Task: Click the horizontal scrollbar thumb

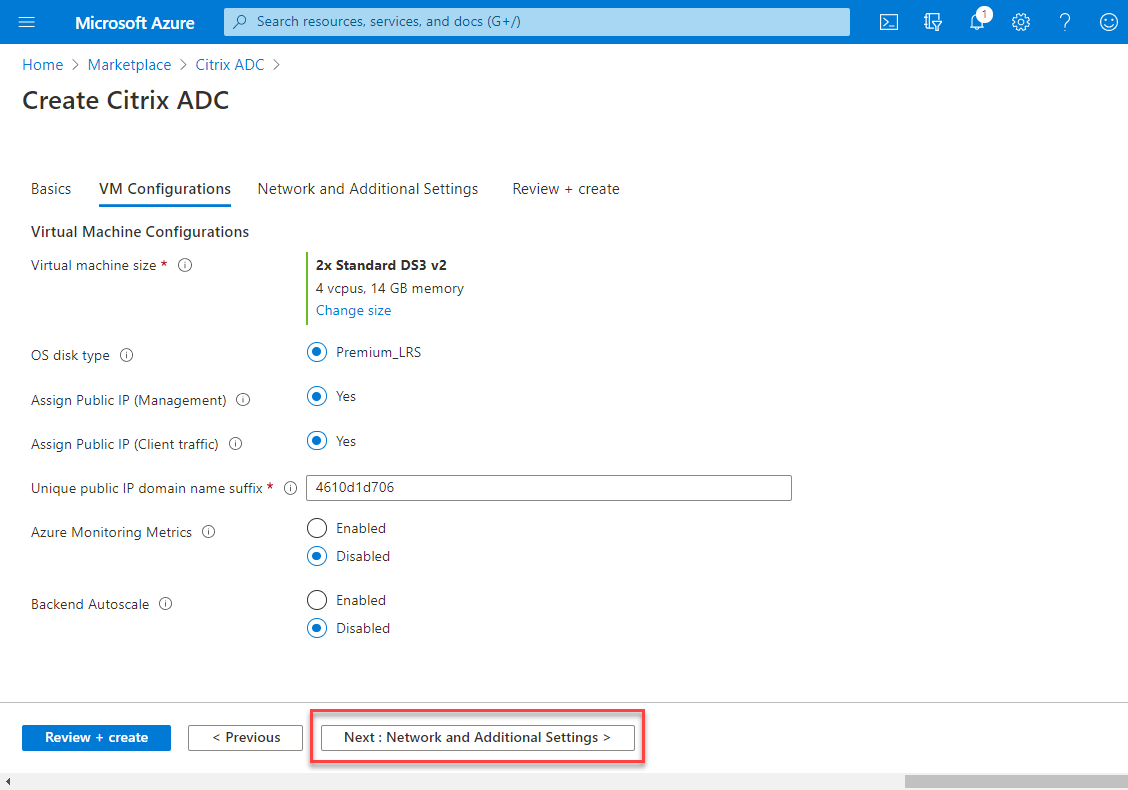Action: point(1016,782)
